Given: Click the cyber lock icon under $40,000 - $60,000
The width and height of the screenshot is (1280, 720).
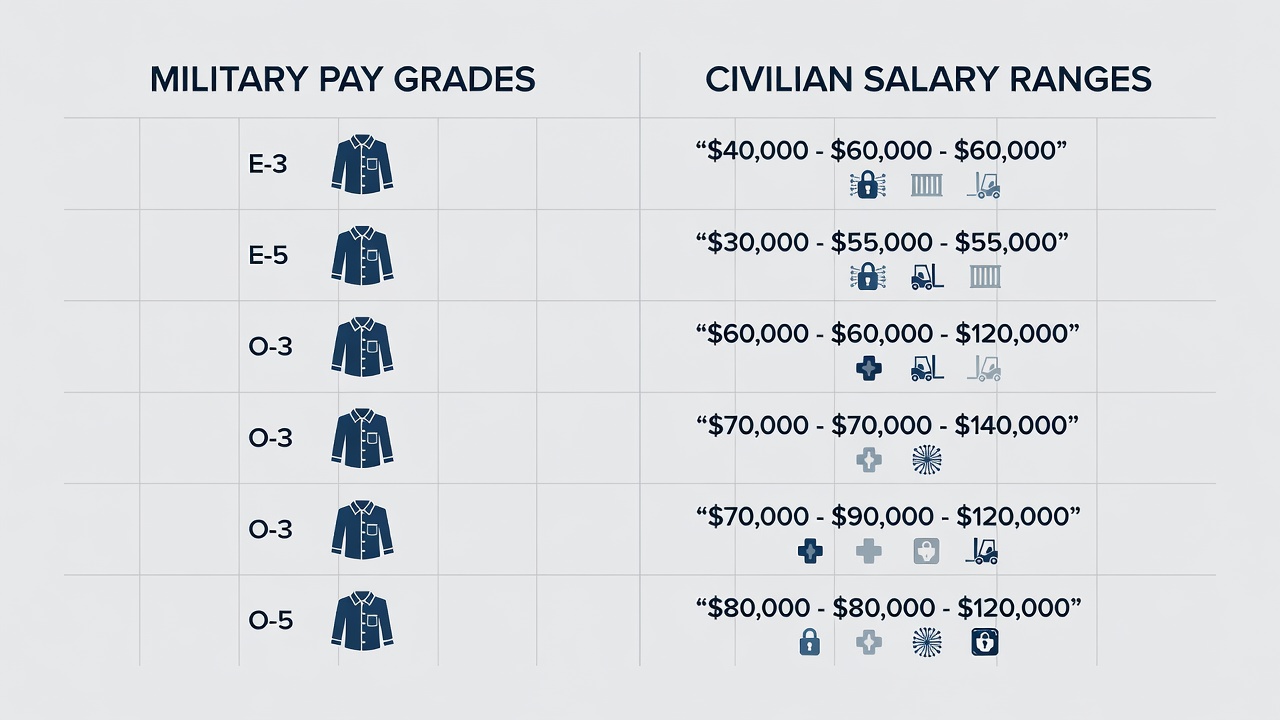Looking at the screenshot, I should pos(868,185).
